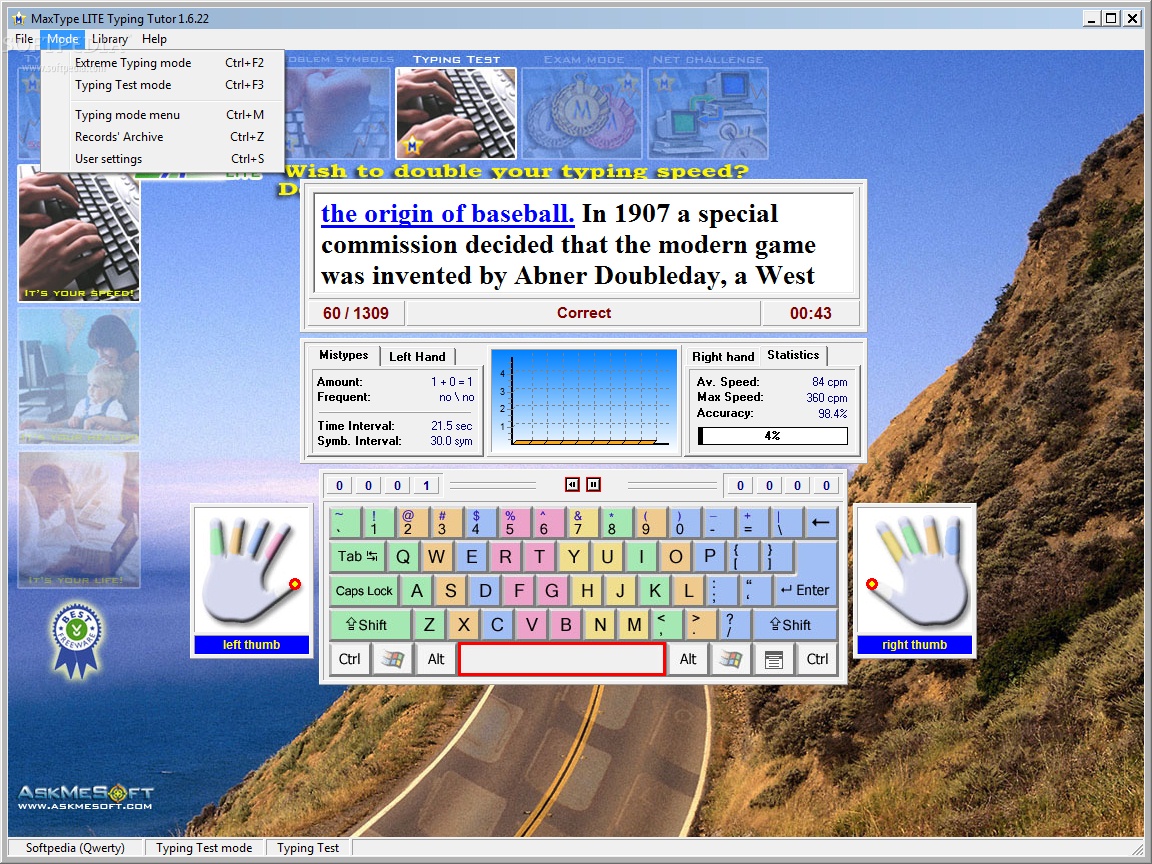Click the tilde key

point(345,523)
